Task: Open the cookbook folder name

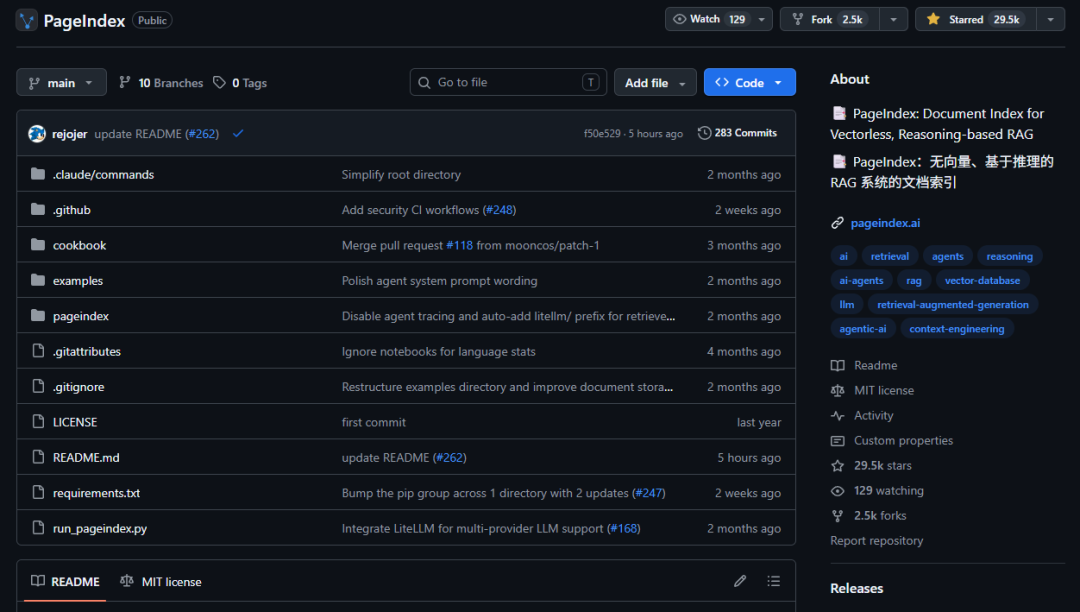Action: (x=79, y=245)
